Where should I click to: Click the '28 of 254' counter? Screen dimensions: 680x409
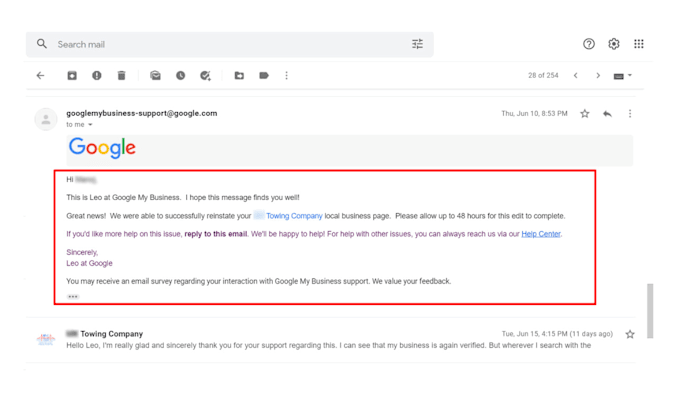pyautogui.click(x=543, y=75)
